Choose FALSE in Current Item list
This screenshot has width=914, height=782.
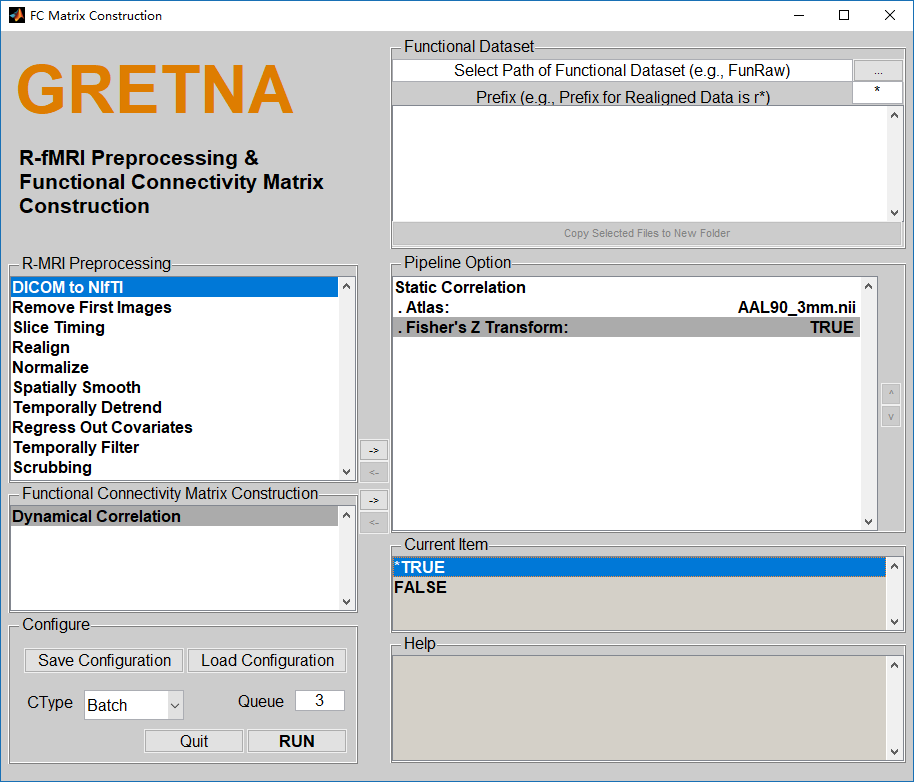pyautogui.click(x=639, y=587)
